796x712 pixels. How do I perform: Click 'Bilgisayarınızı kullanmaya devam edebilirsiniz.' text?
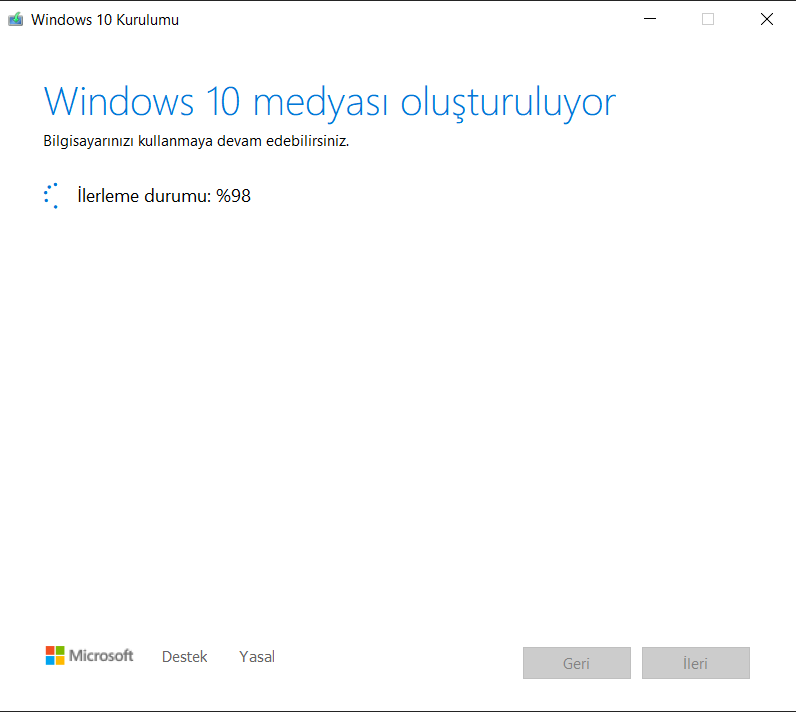click(196, 141)
